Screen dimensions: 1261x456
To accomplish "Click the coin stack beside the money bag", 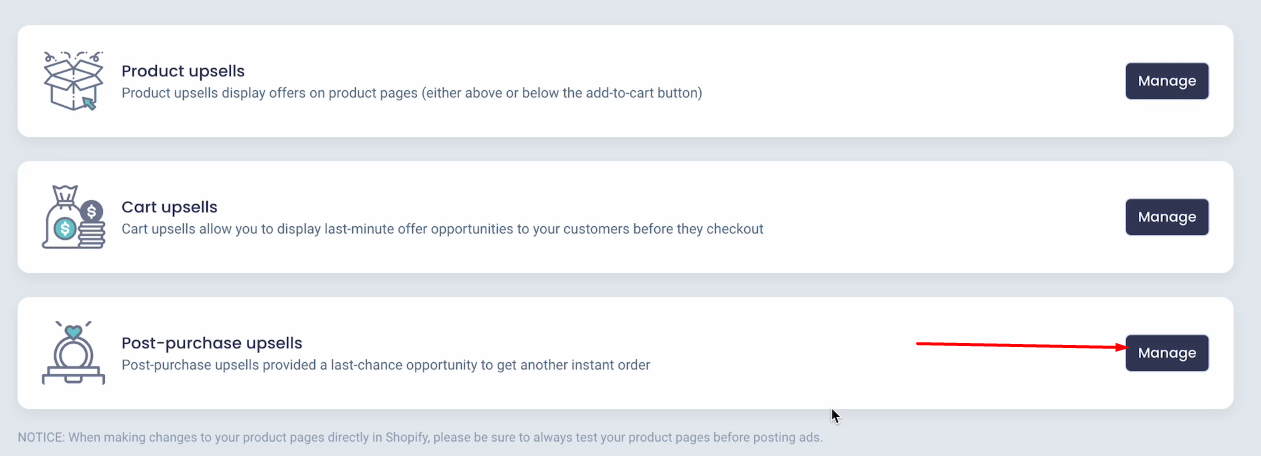I will pos(92,226).
